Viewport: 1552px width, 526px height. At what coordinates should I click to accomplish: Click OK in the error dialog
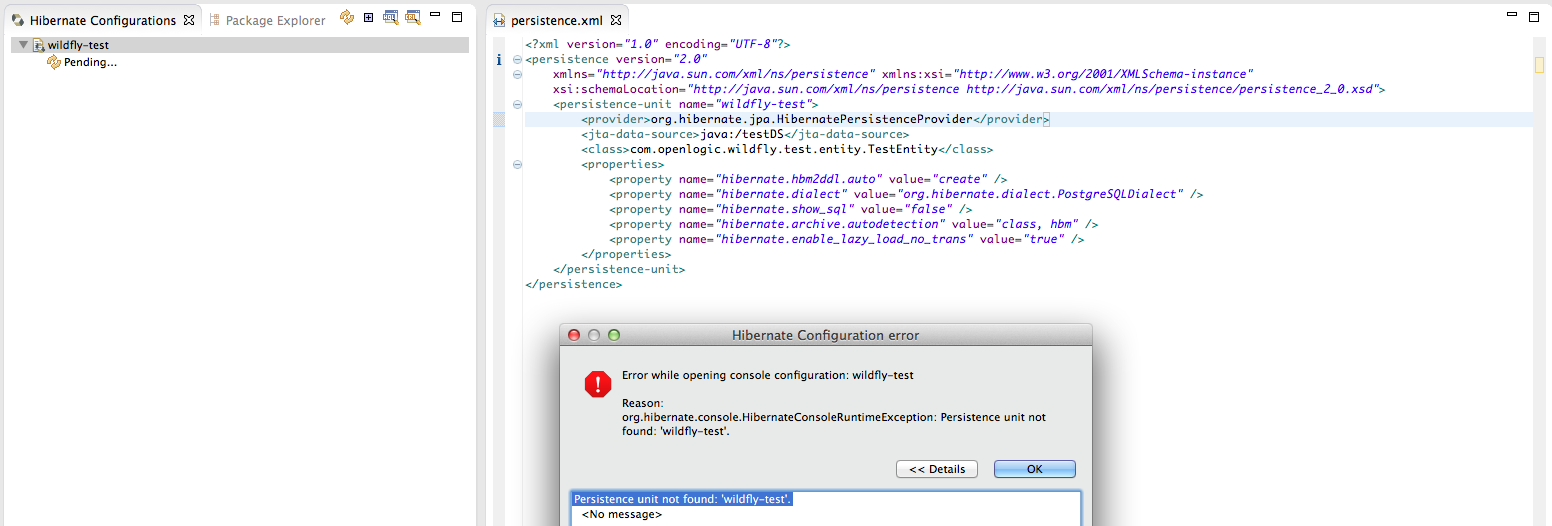(x=1035, y=469)
